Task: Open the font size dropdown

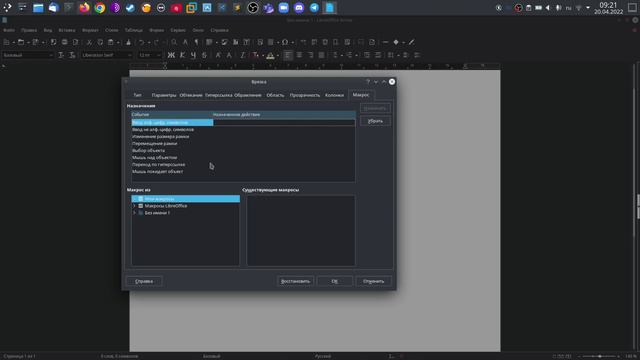Action: (x=159, y=55)
